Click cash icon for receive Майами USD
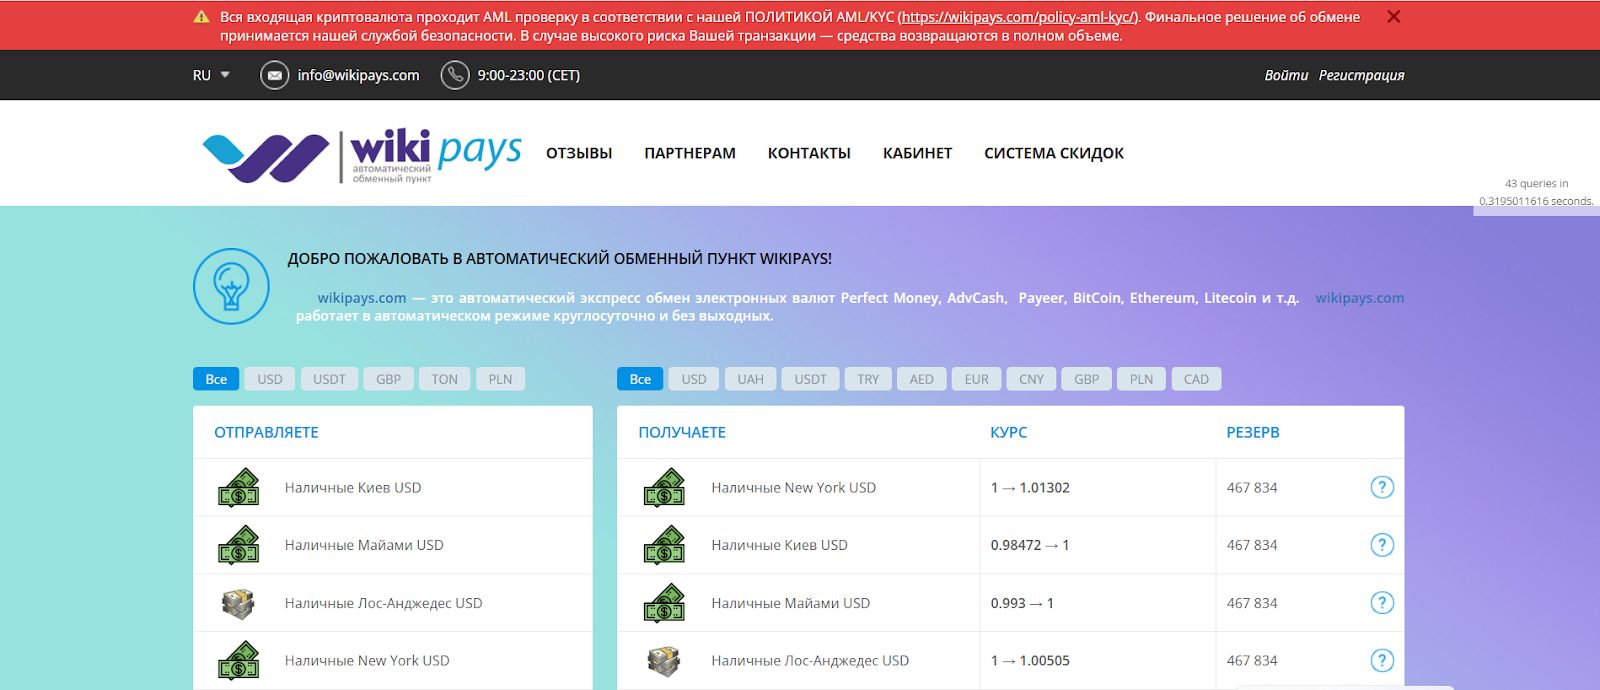This screenshot has width=1600, height=690. 664,603
